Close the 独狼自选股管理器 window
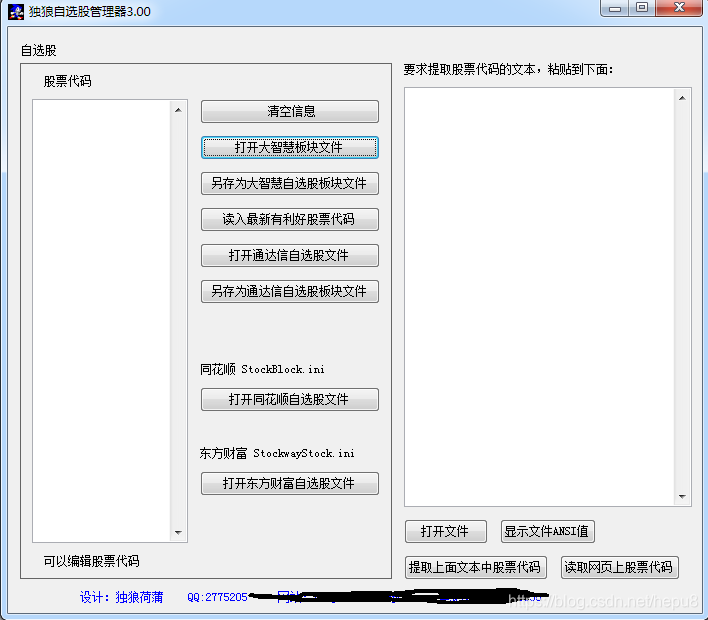708x620 pixels. pyautogui.click(x=679, y=9)
